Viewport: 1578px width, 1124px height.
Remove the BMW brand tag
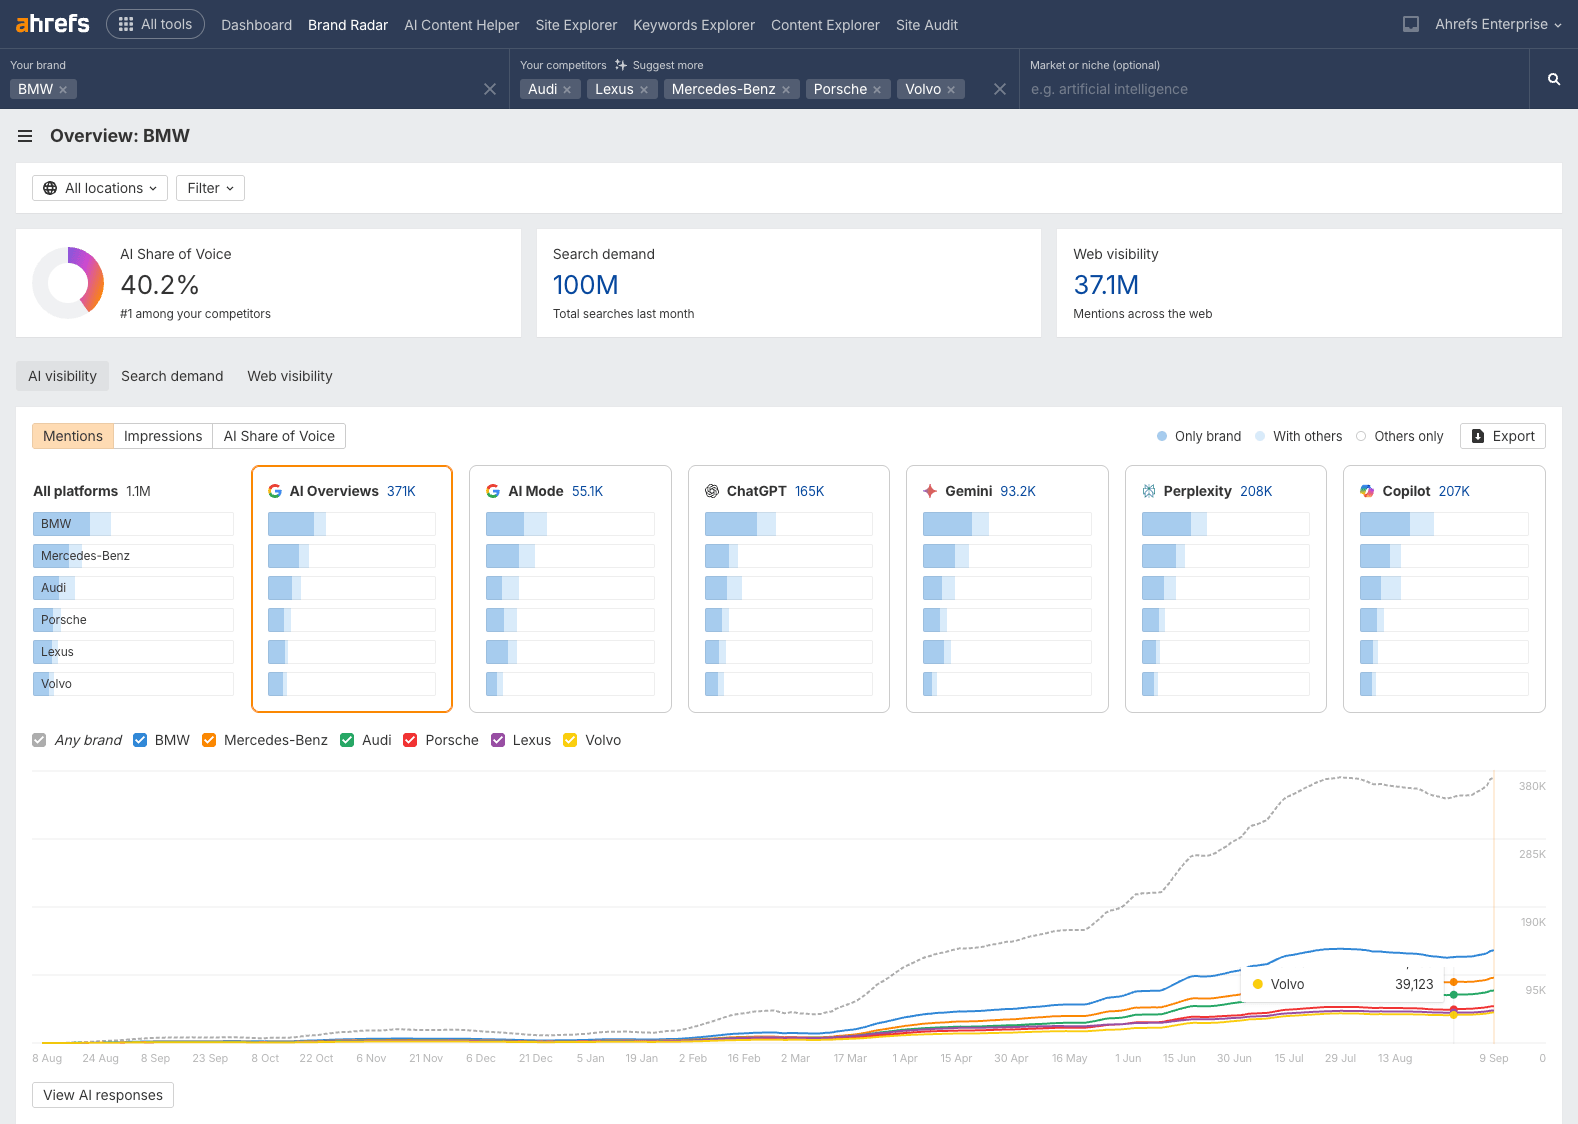(63, 90)
